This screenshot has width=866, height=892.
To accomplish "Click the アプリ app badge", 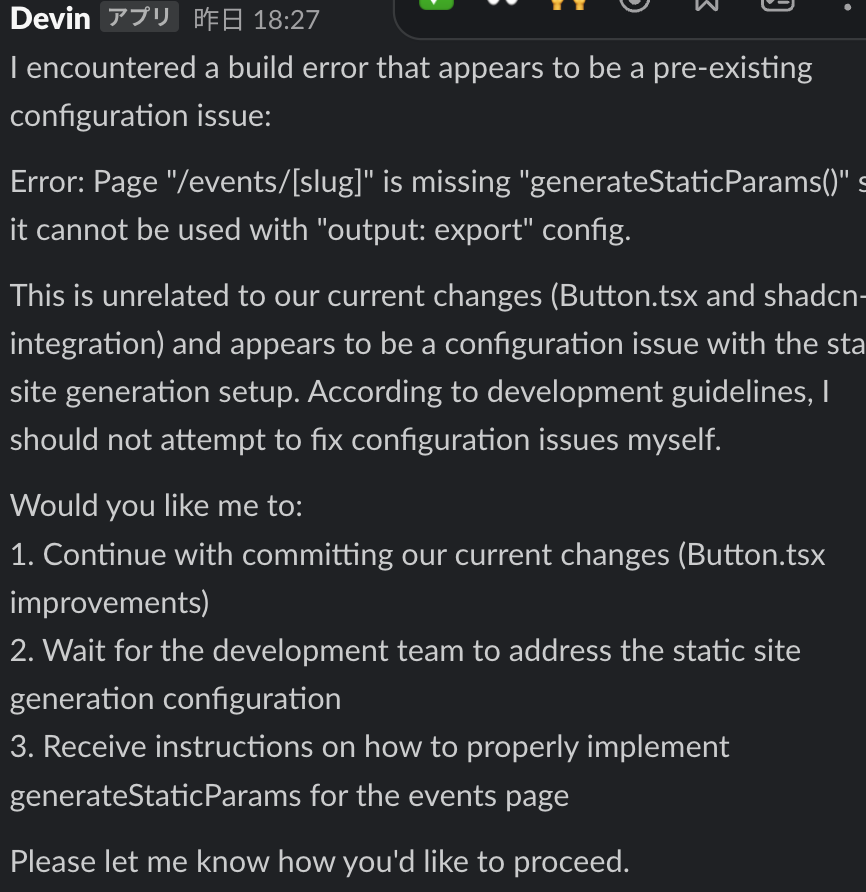I will pyautogui.click(x=139, y=18).
